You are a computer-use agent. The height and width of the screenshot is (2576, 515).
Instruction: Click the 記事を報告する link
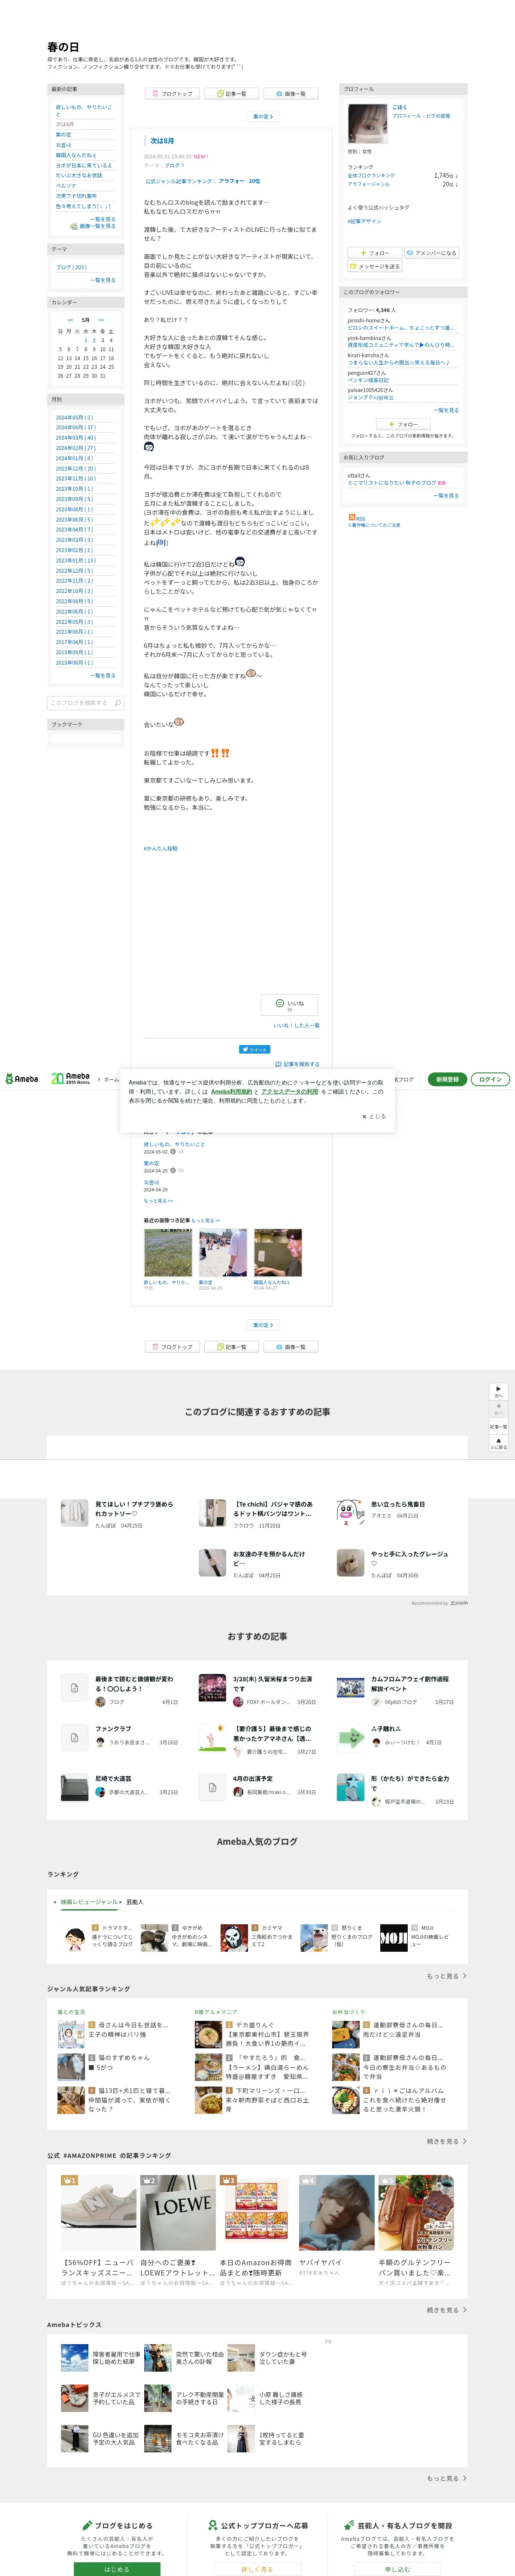point(297,1064)
